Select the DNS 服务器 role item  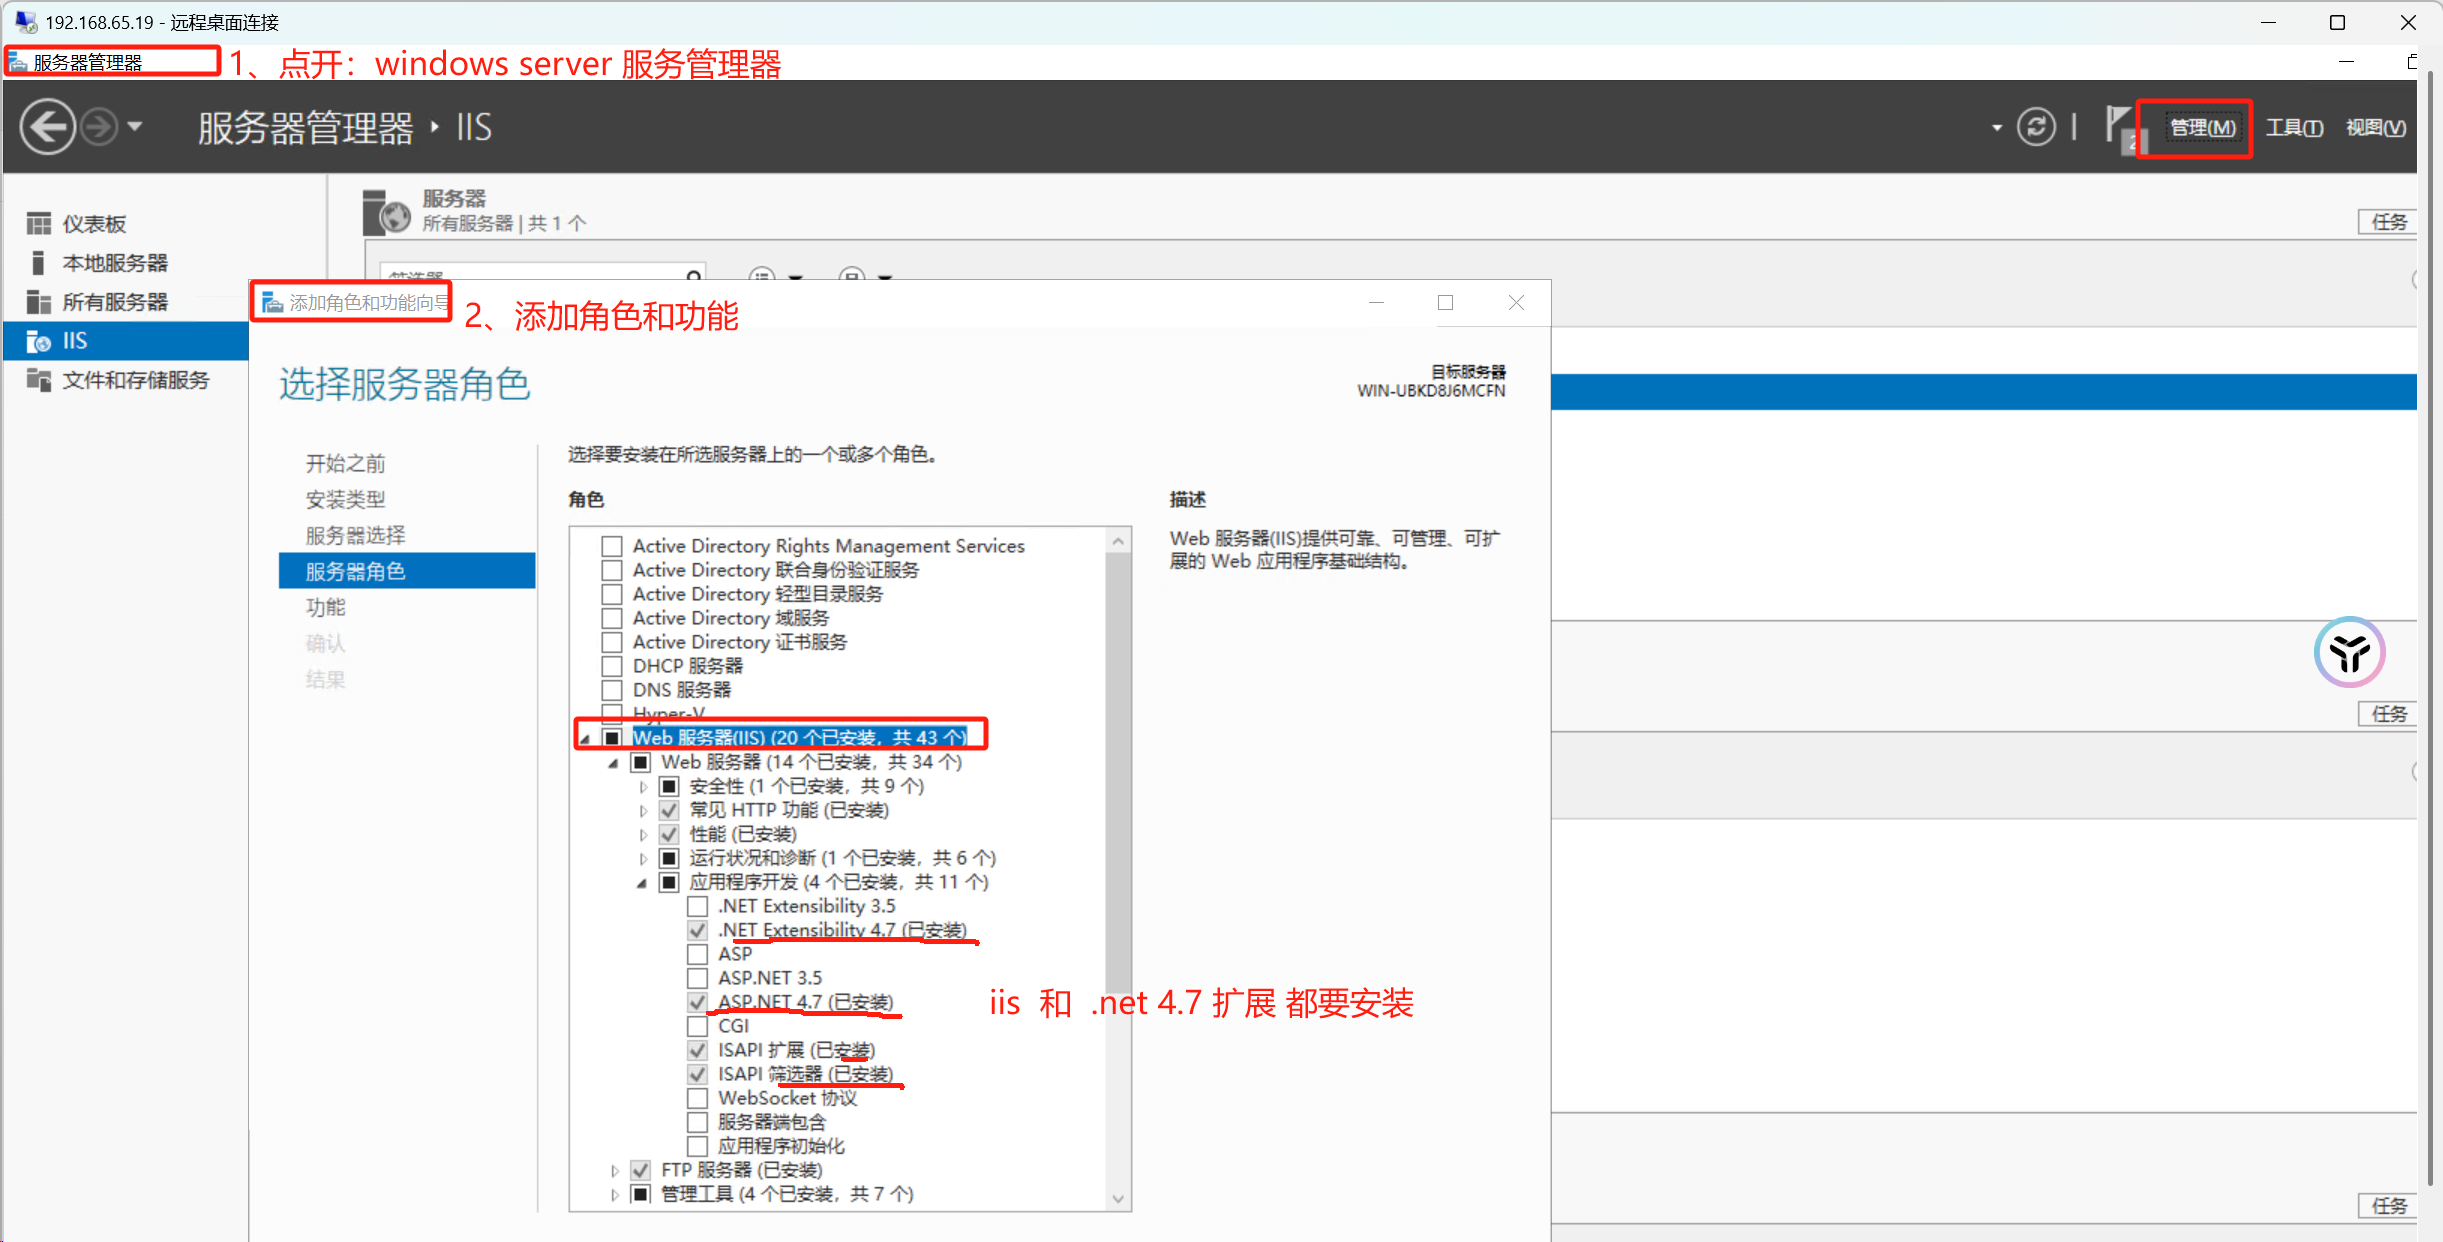pos(681,690)
